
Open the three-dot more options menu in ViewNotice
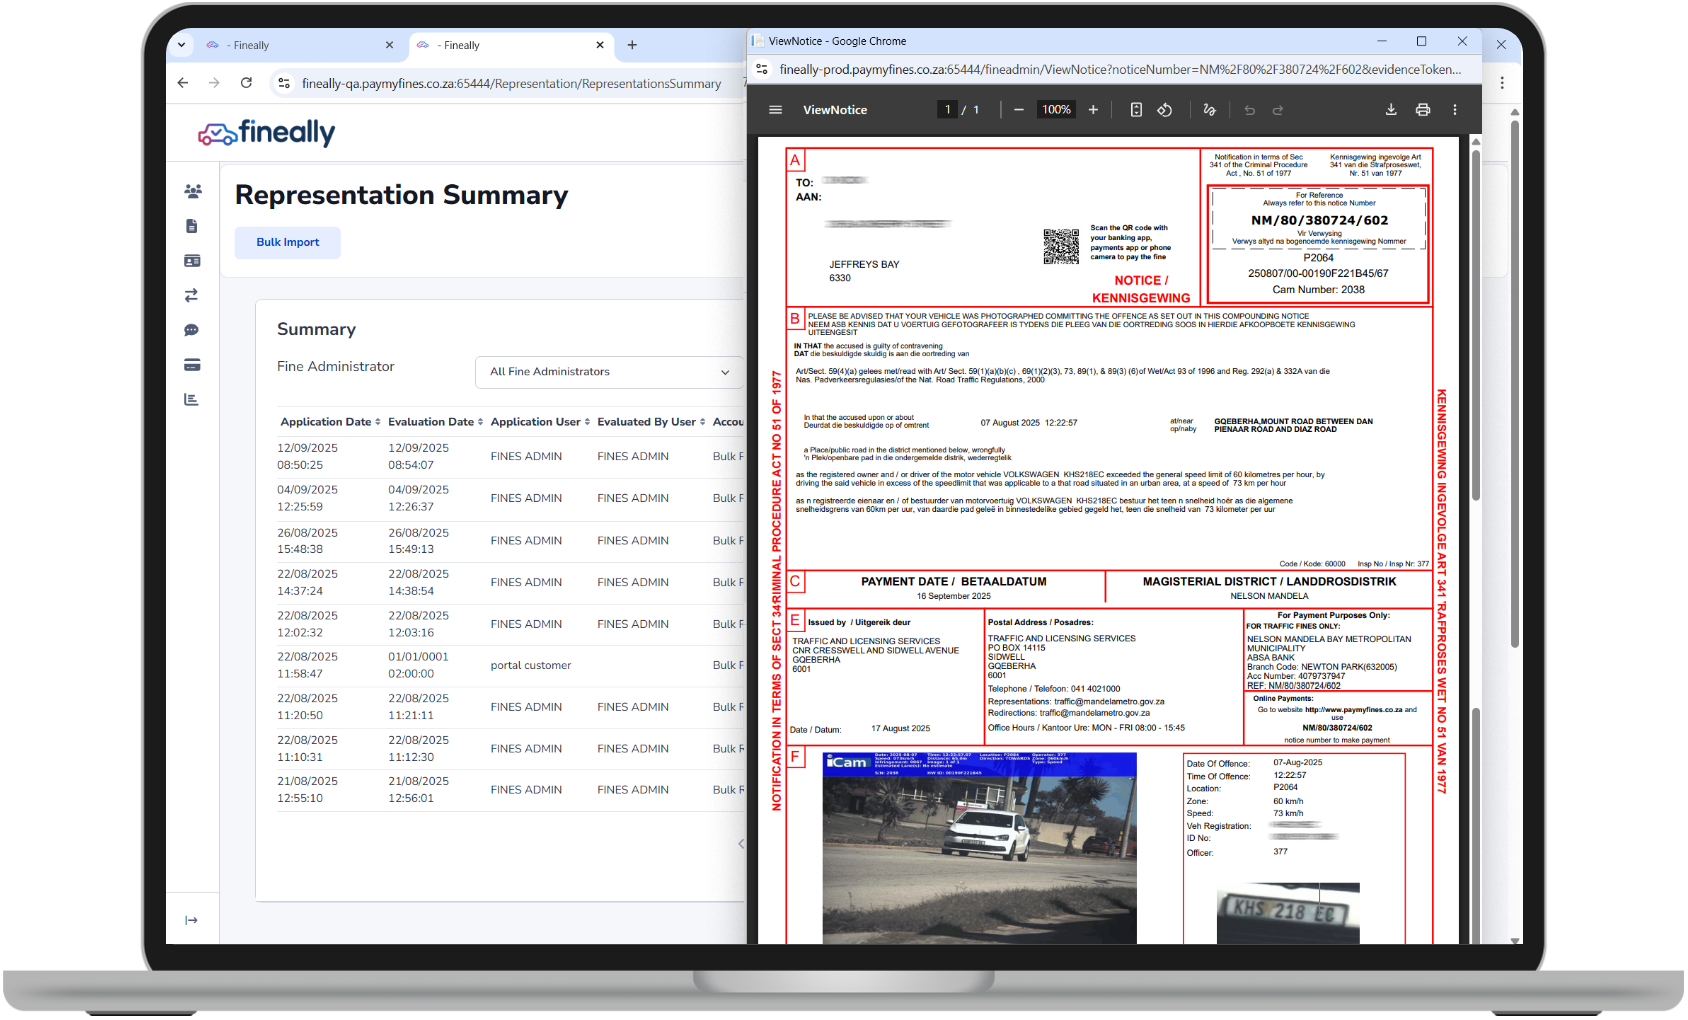(1455, 109)
